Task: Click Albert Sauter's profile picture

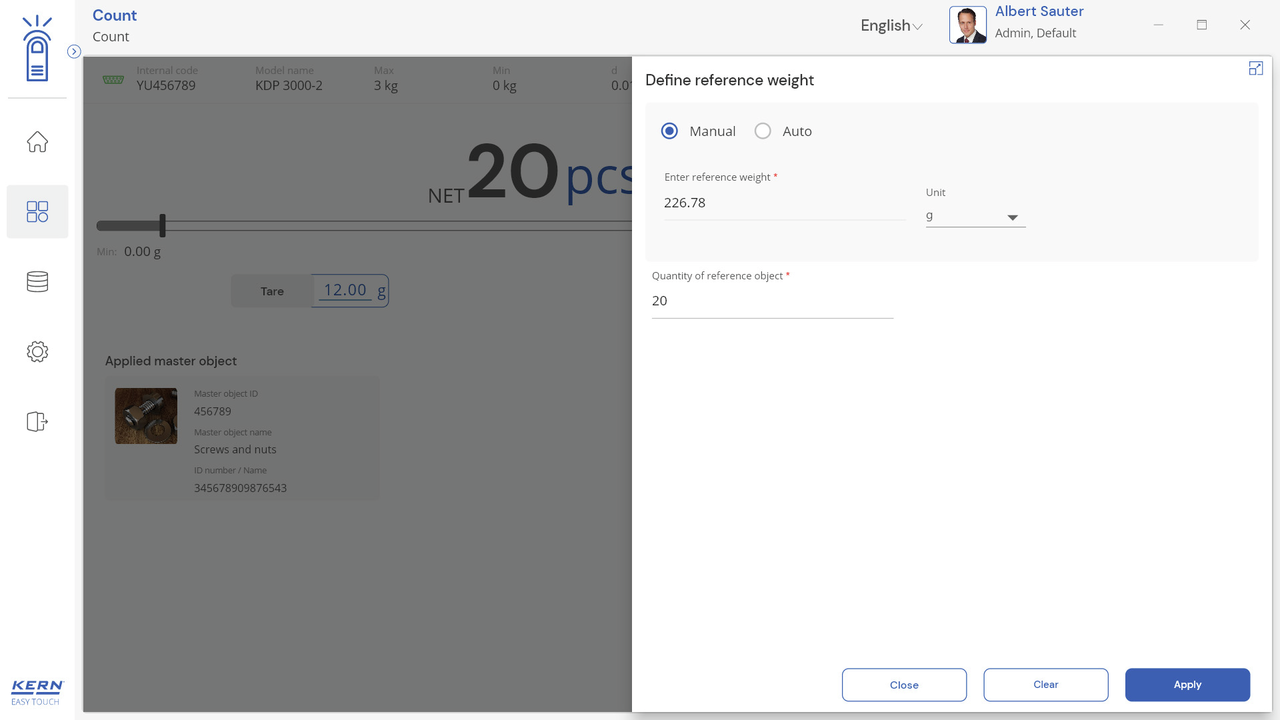Action: [x=967, y=26]
